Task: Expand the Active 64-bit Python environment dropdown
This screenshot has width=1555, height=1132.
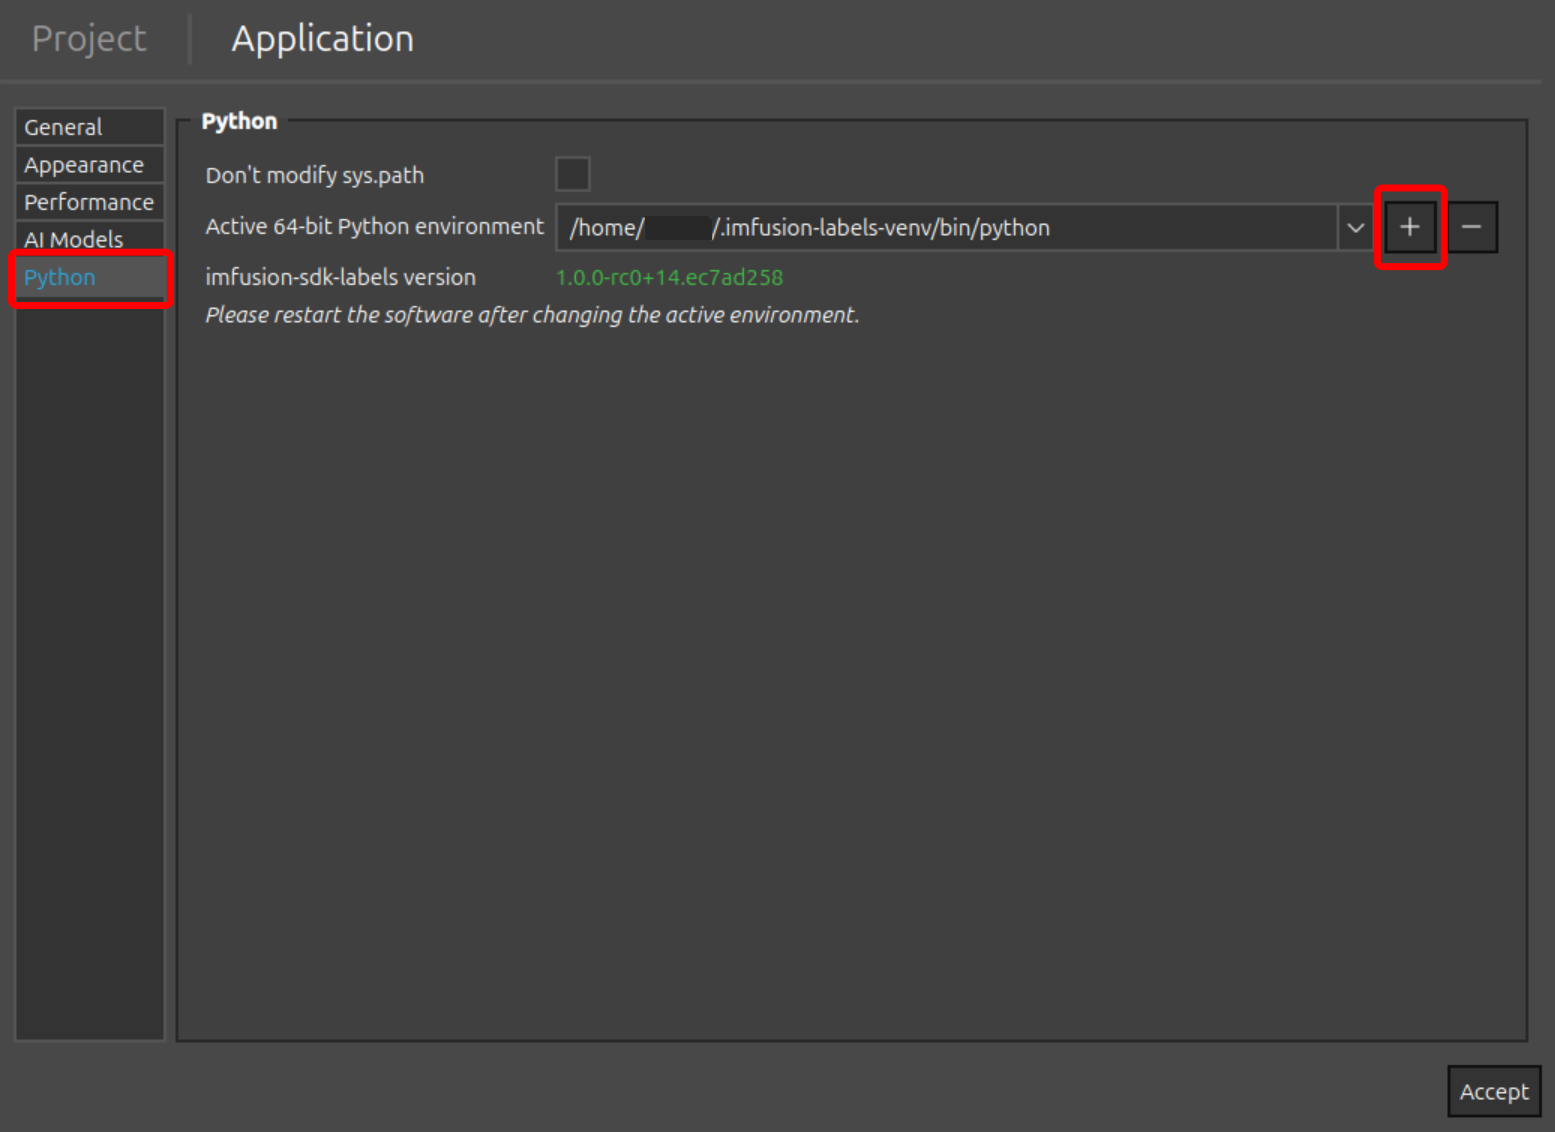Action: tap(1355, 227)
